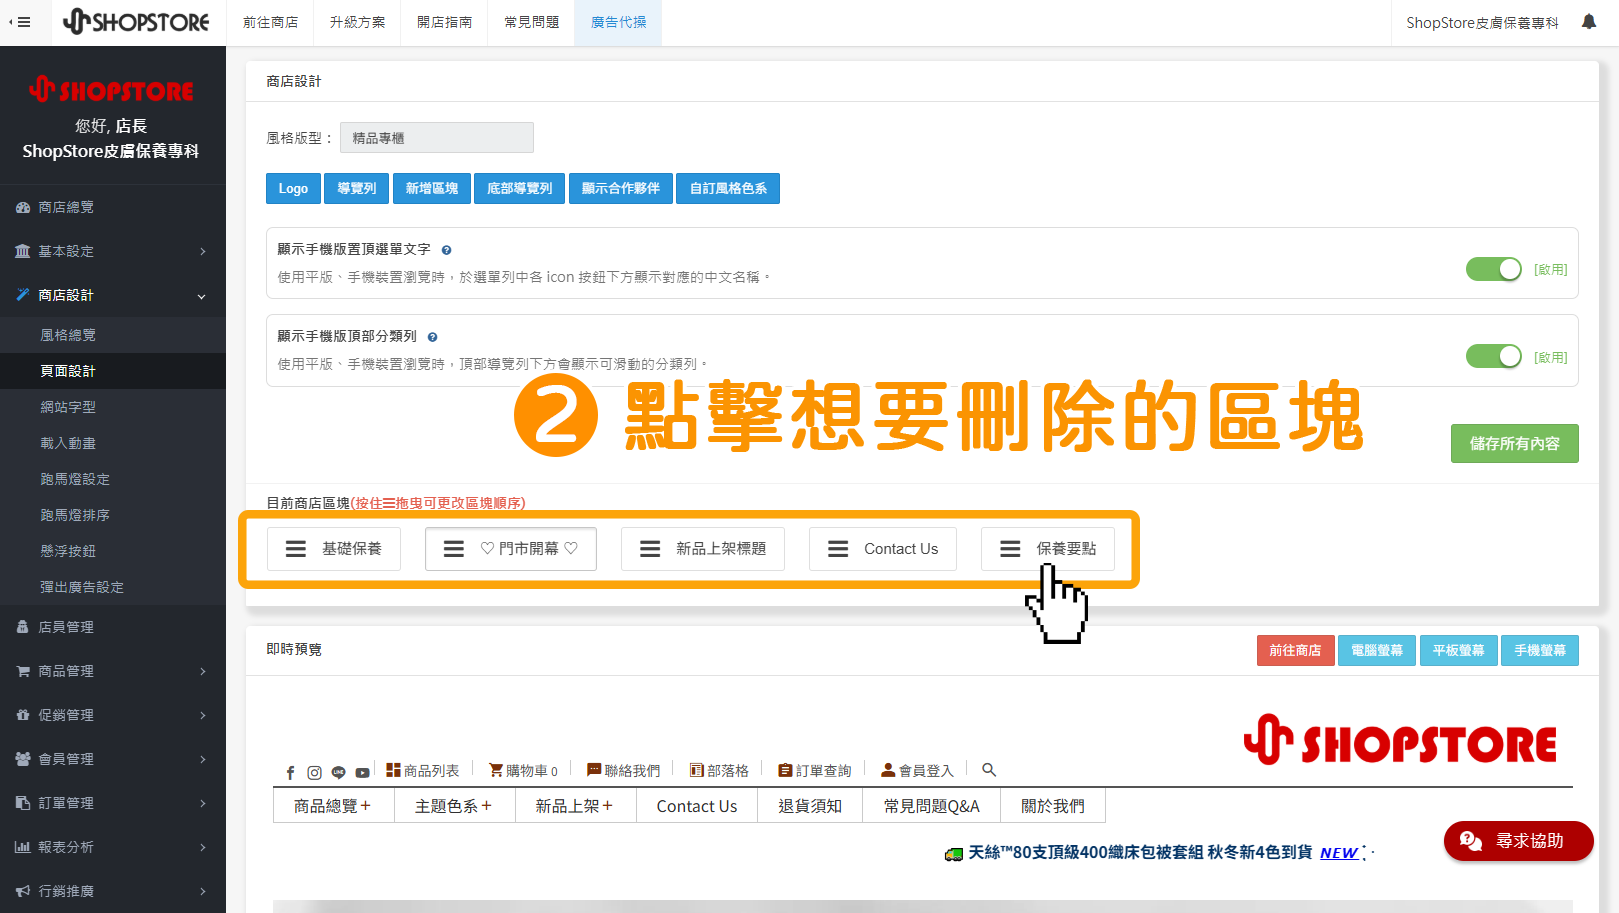Open notifications bell icon

pyautogui.click(x=1588, y=22)
